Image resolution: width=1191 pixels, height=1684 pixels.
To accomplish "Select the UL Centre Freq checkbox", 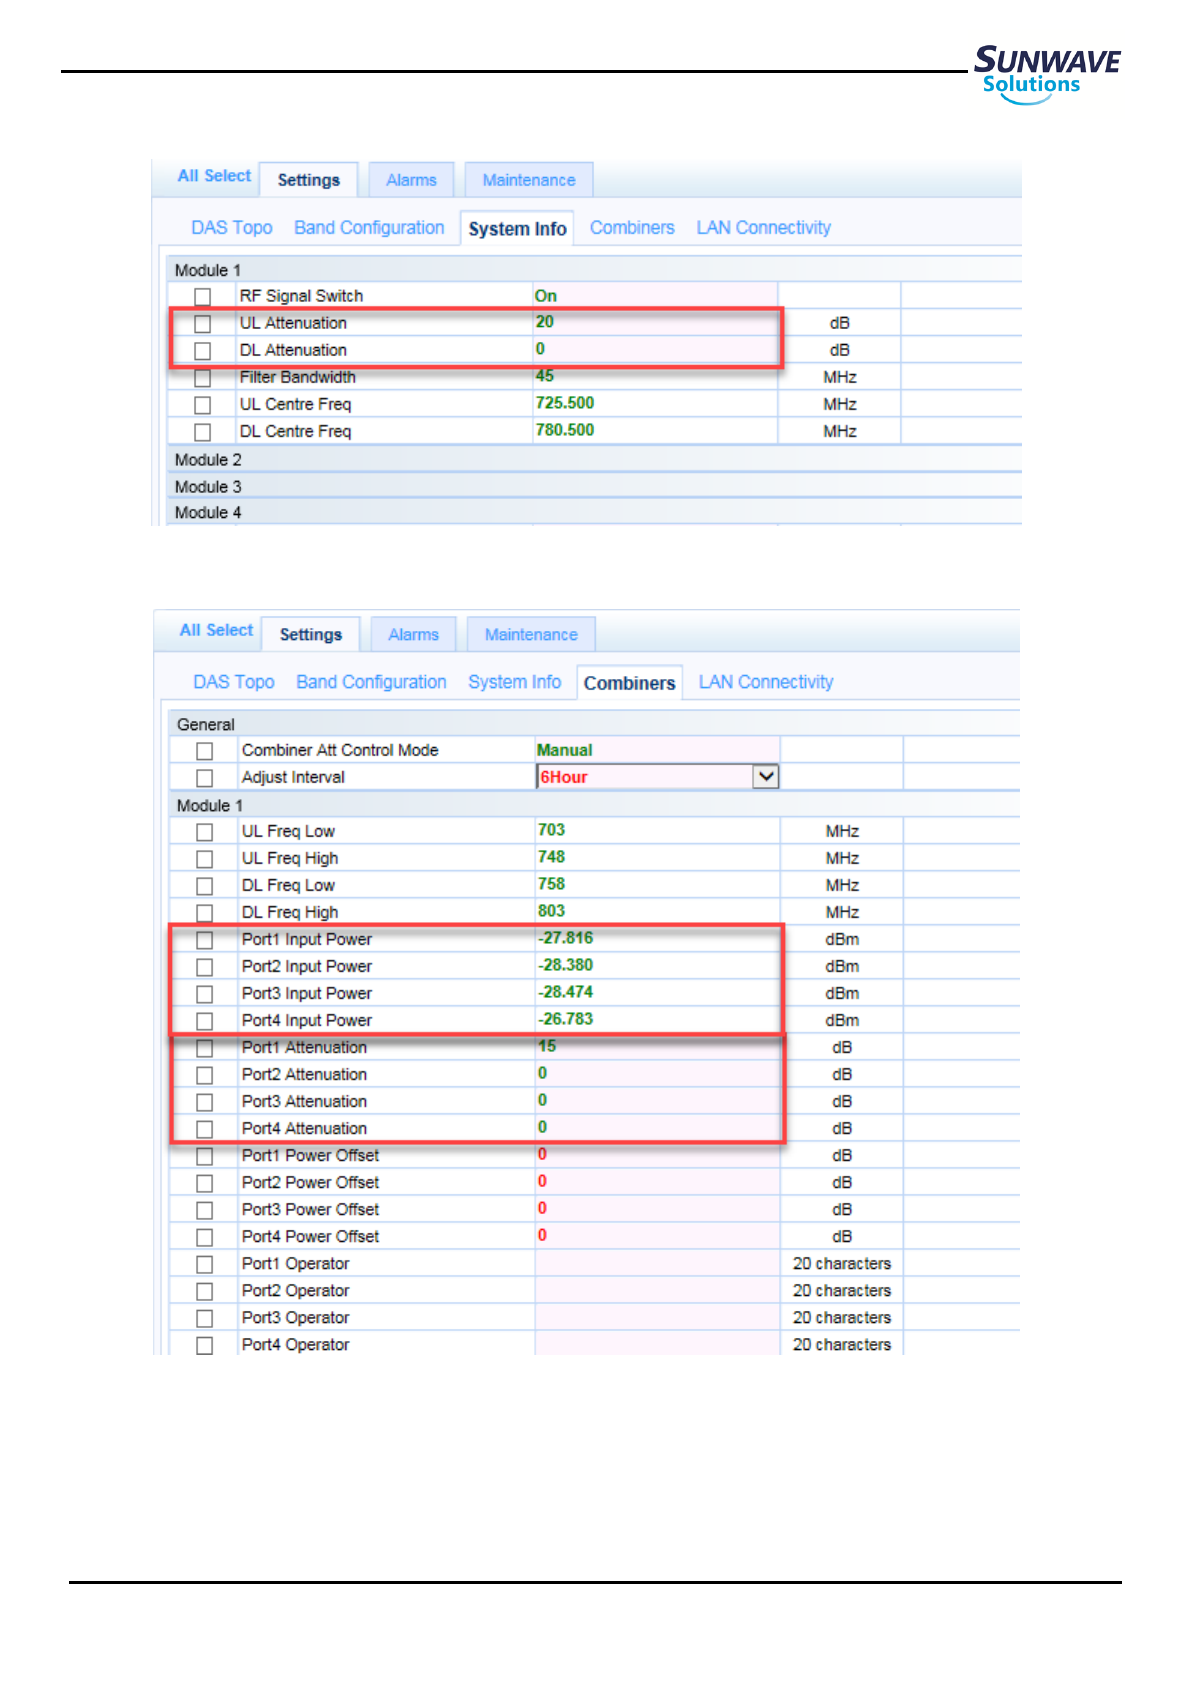I will coord(202,405).
